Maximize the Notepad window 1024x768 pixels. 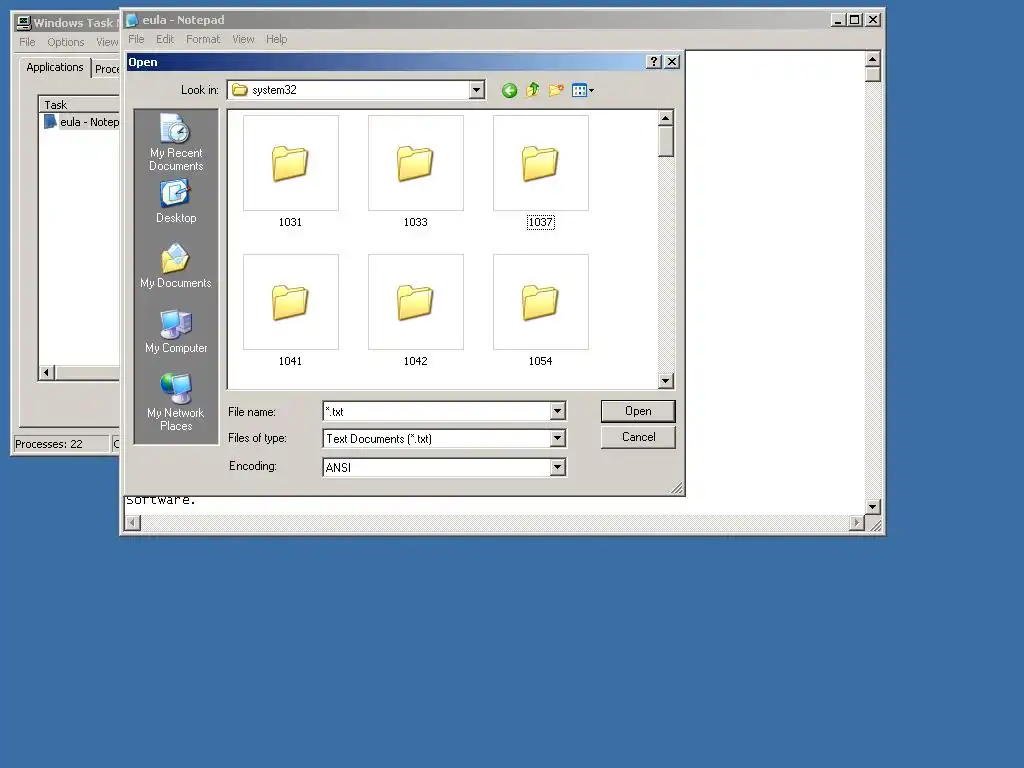[854, 20]
